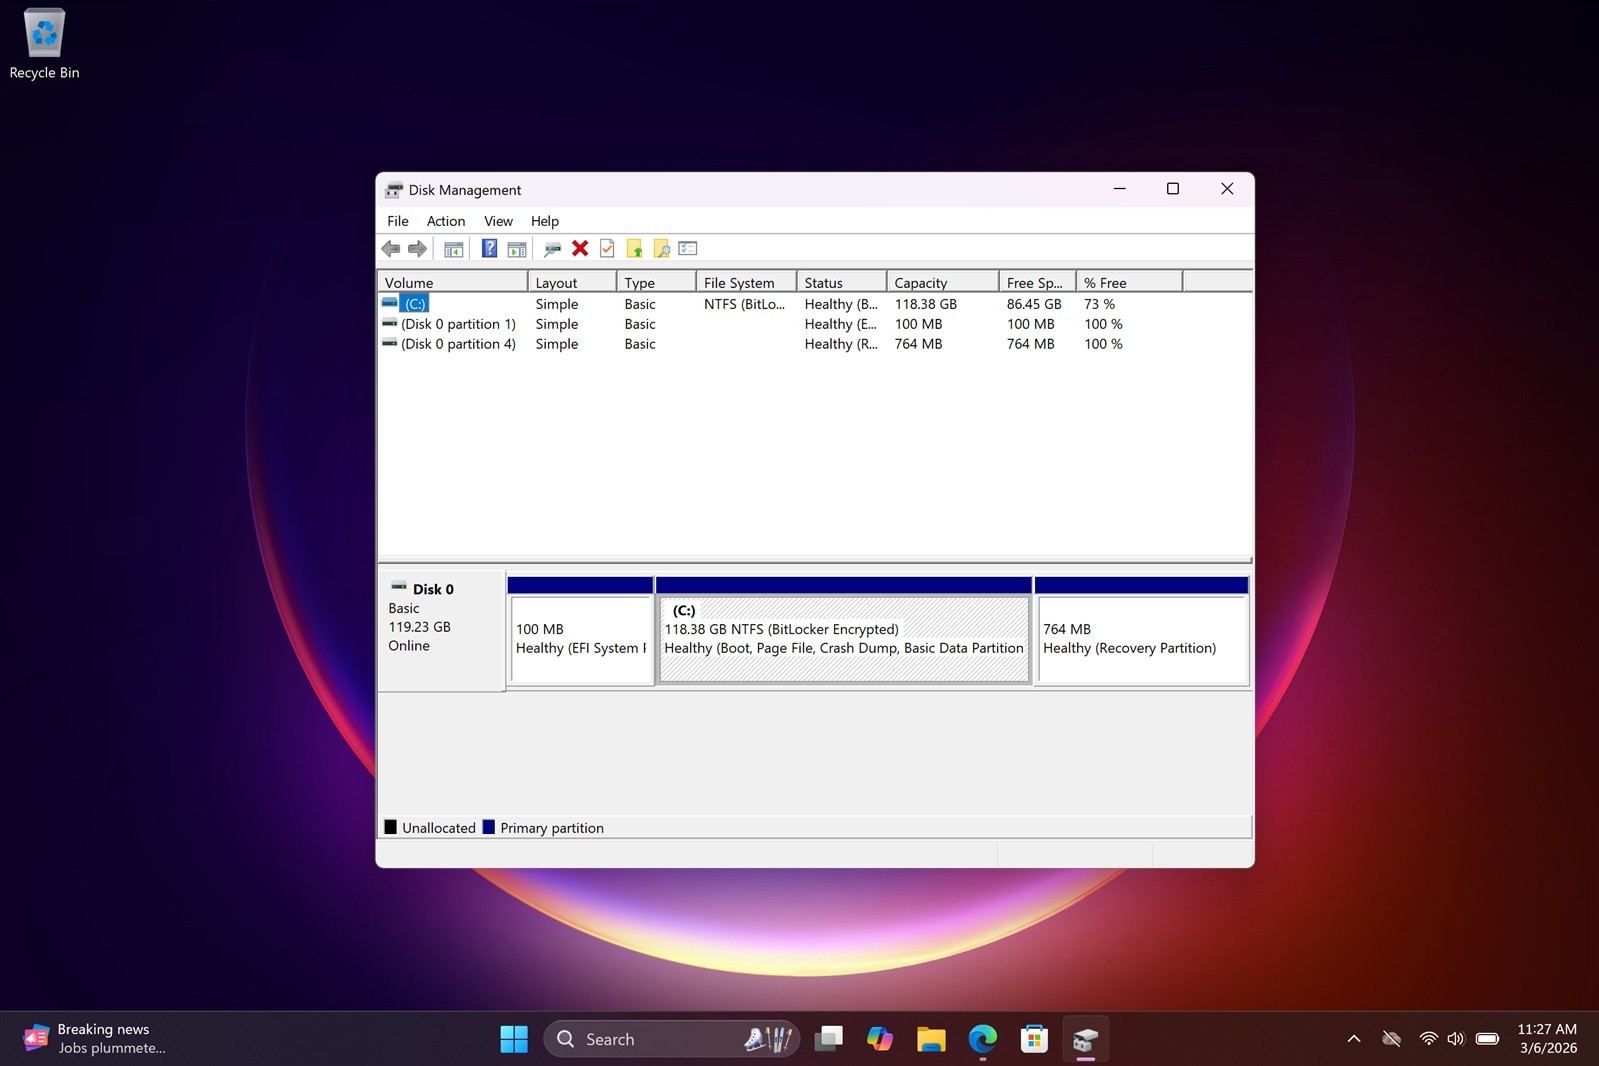This screenshot has width=1599, height=1066.
Task: Sort by the Capacity column header
Action: [942, 283]
